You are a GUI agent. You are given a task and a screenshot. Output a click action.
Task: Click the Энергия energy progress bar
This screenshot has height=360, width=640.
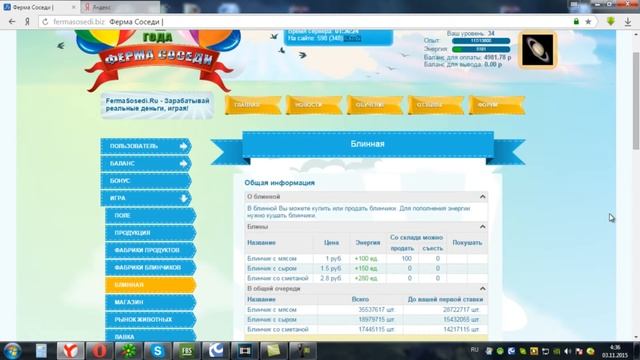481,49
